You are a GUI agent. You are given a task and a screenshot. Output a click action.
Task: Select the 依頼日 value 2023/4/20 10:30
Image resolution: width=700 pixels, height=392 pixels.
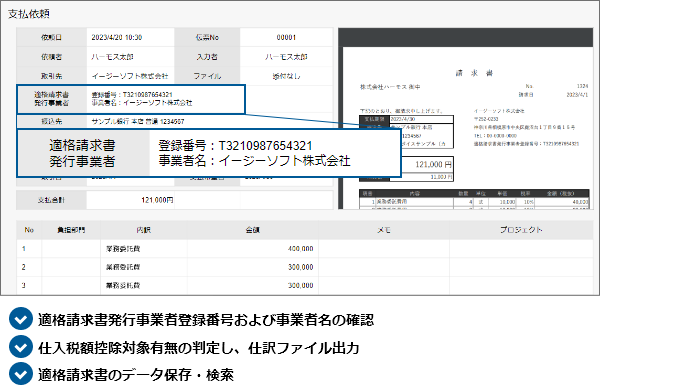pyautogui.click(x=117, y=38)
